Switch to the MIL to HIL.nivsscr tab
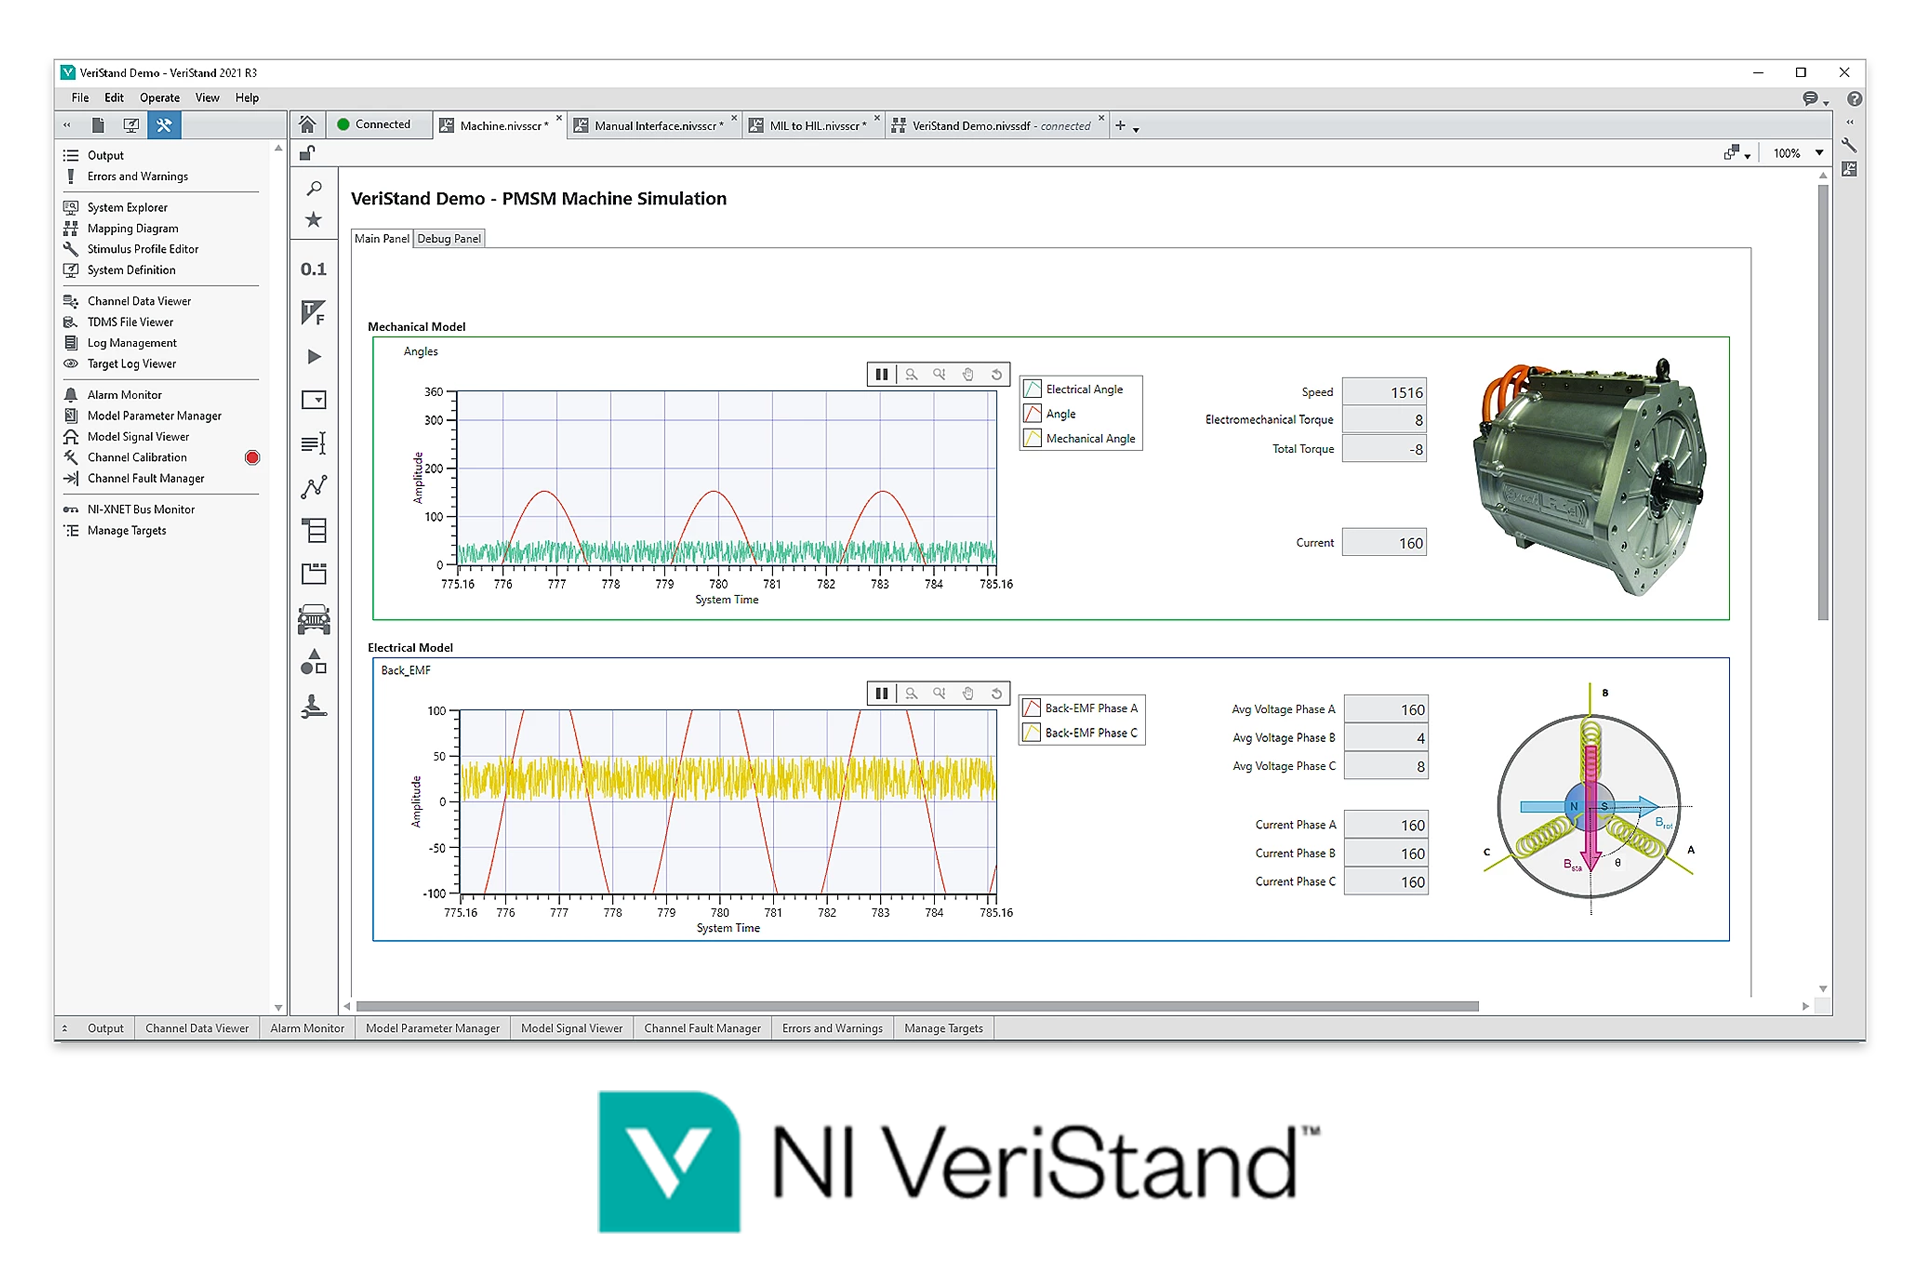The width and height of the screenshot is (1920, 1280). 815,126
